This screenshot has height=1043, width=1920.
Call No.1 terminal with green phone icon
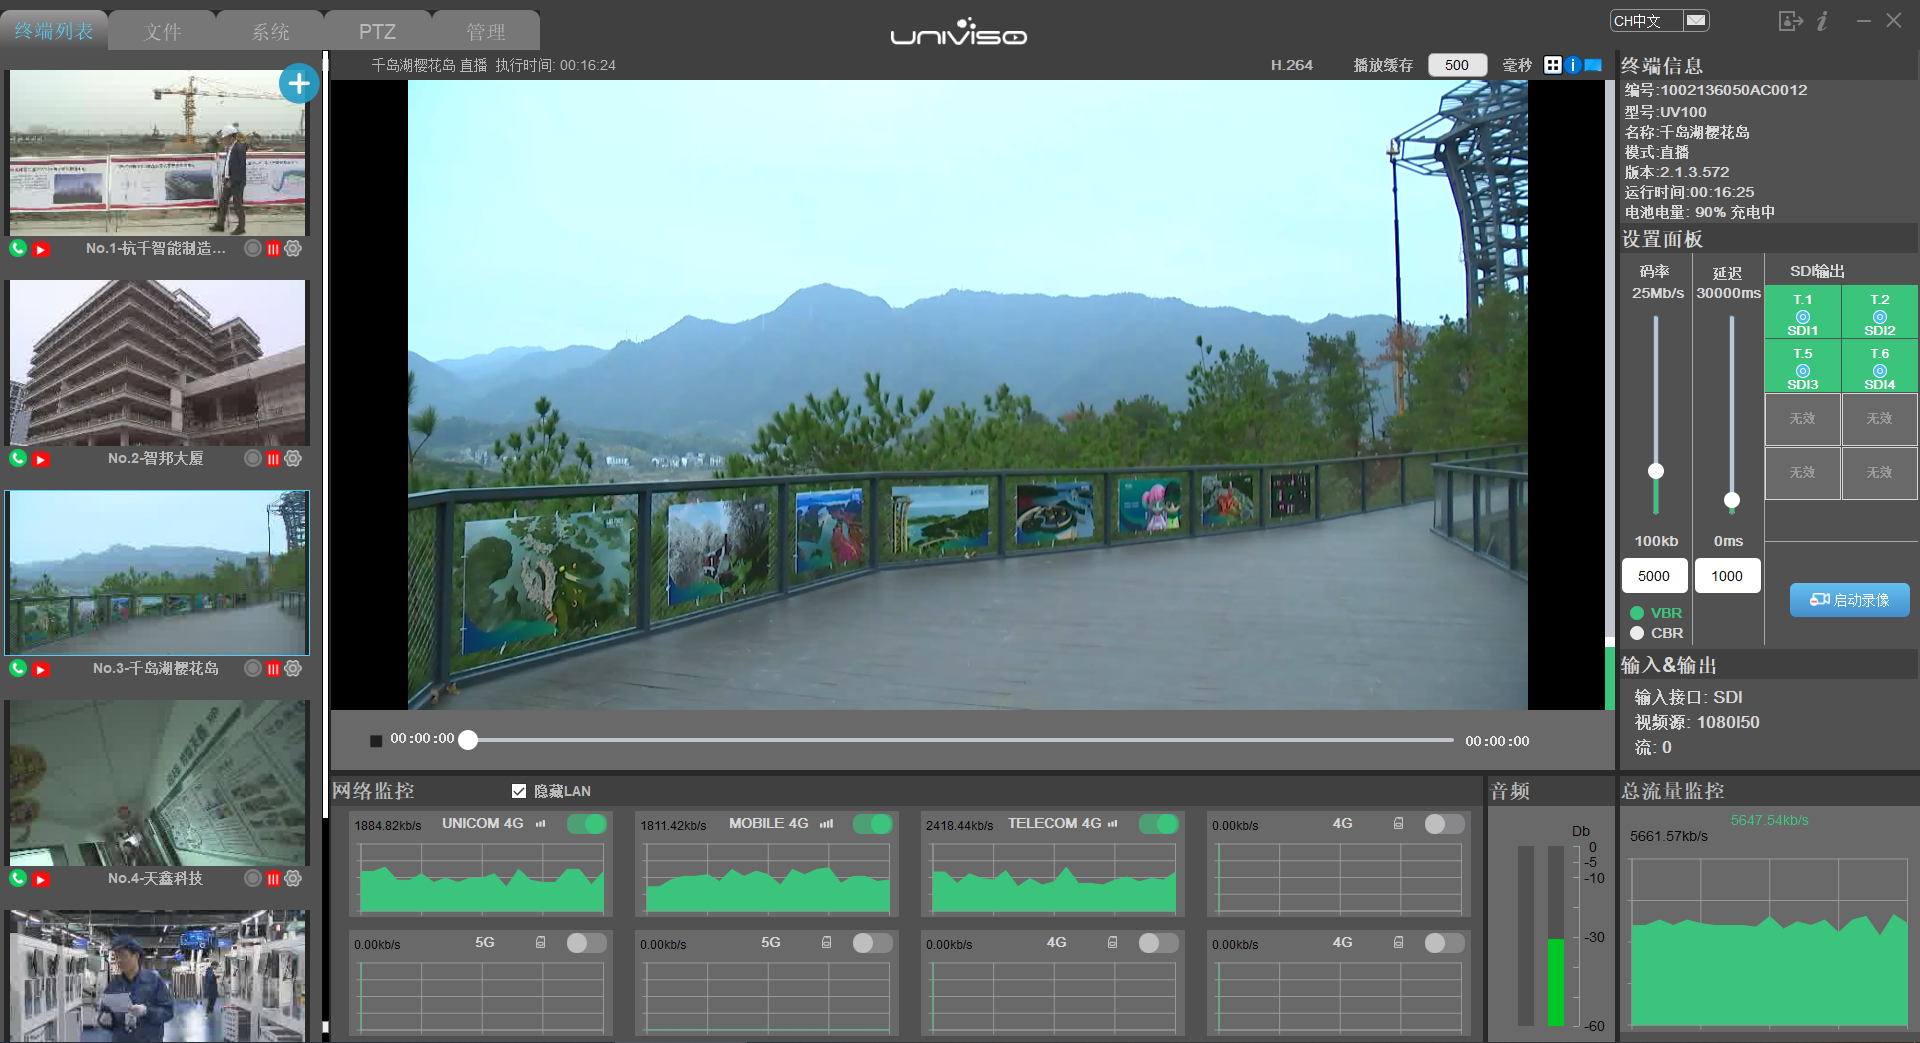click(x=18, y=249)
